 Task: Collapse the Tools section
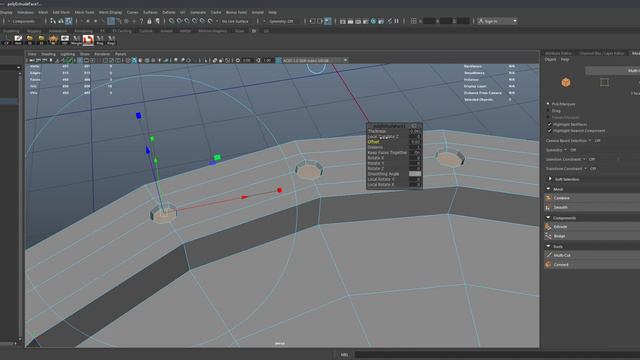click(x=548, y=246)
